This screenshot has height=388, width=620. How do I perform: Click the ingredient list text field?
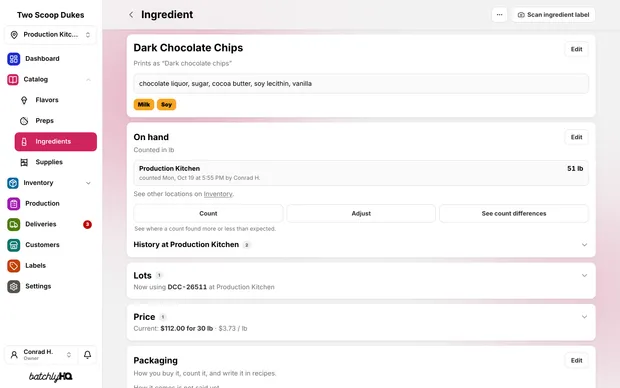point(361,84)
